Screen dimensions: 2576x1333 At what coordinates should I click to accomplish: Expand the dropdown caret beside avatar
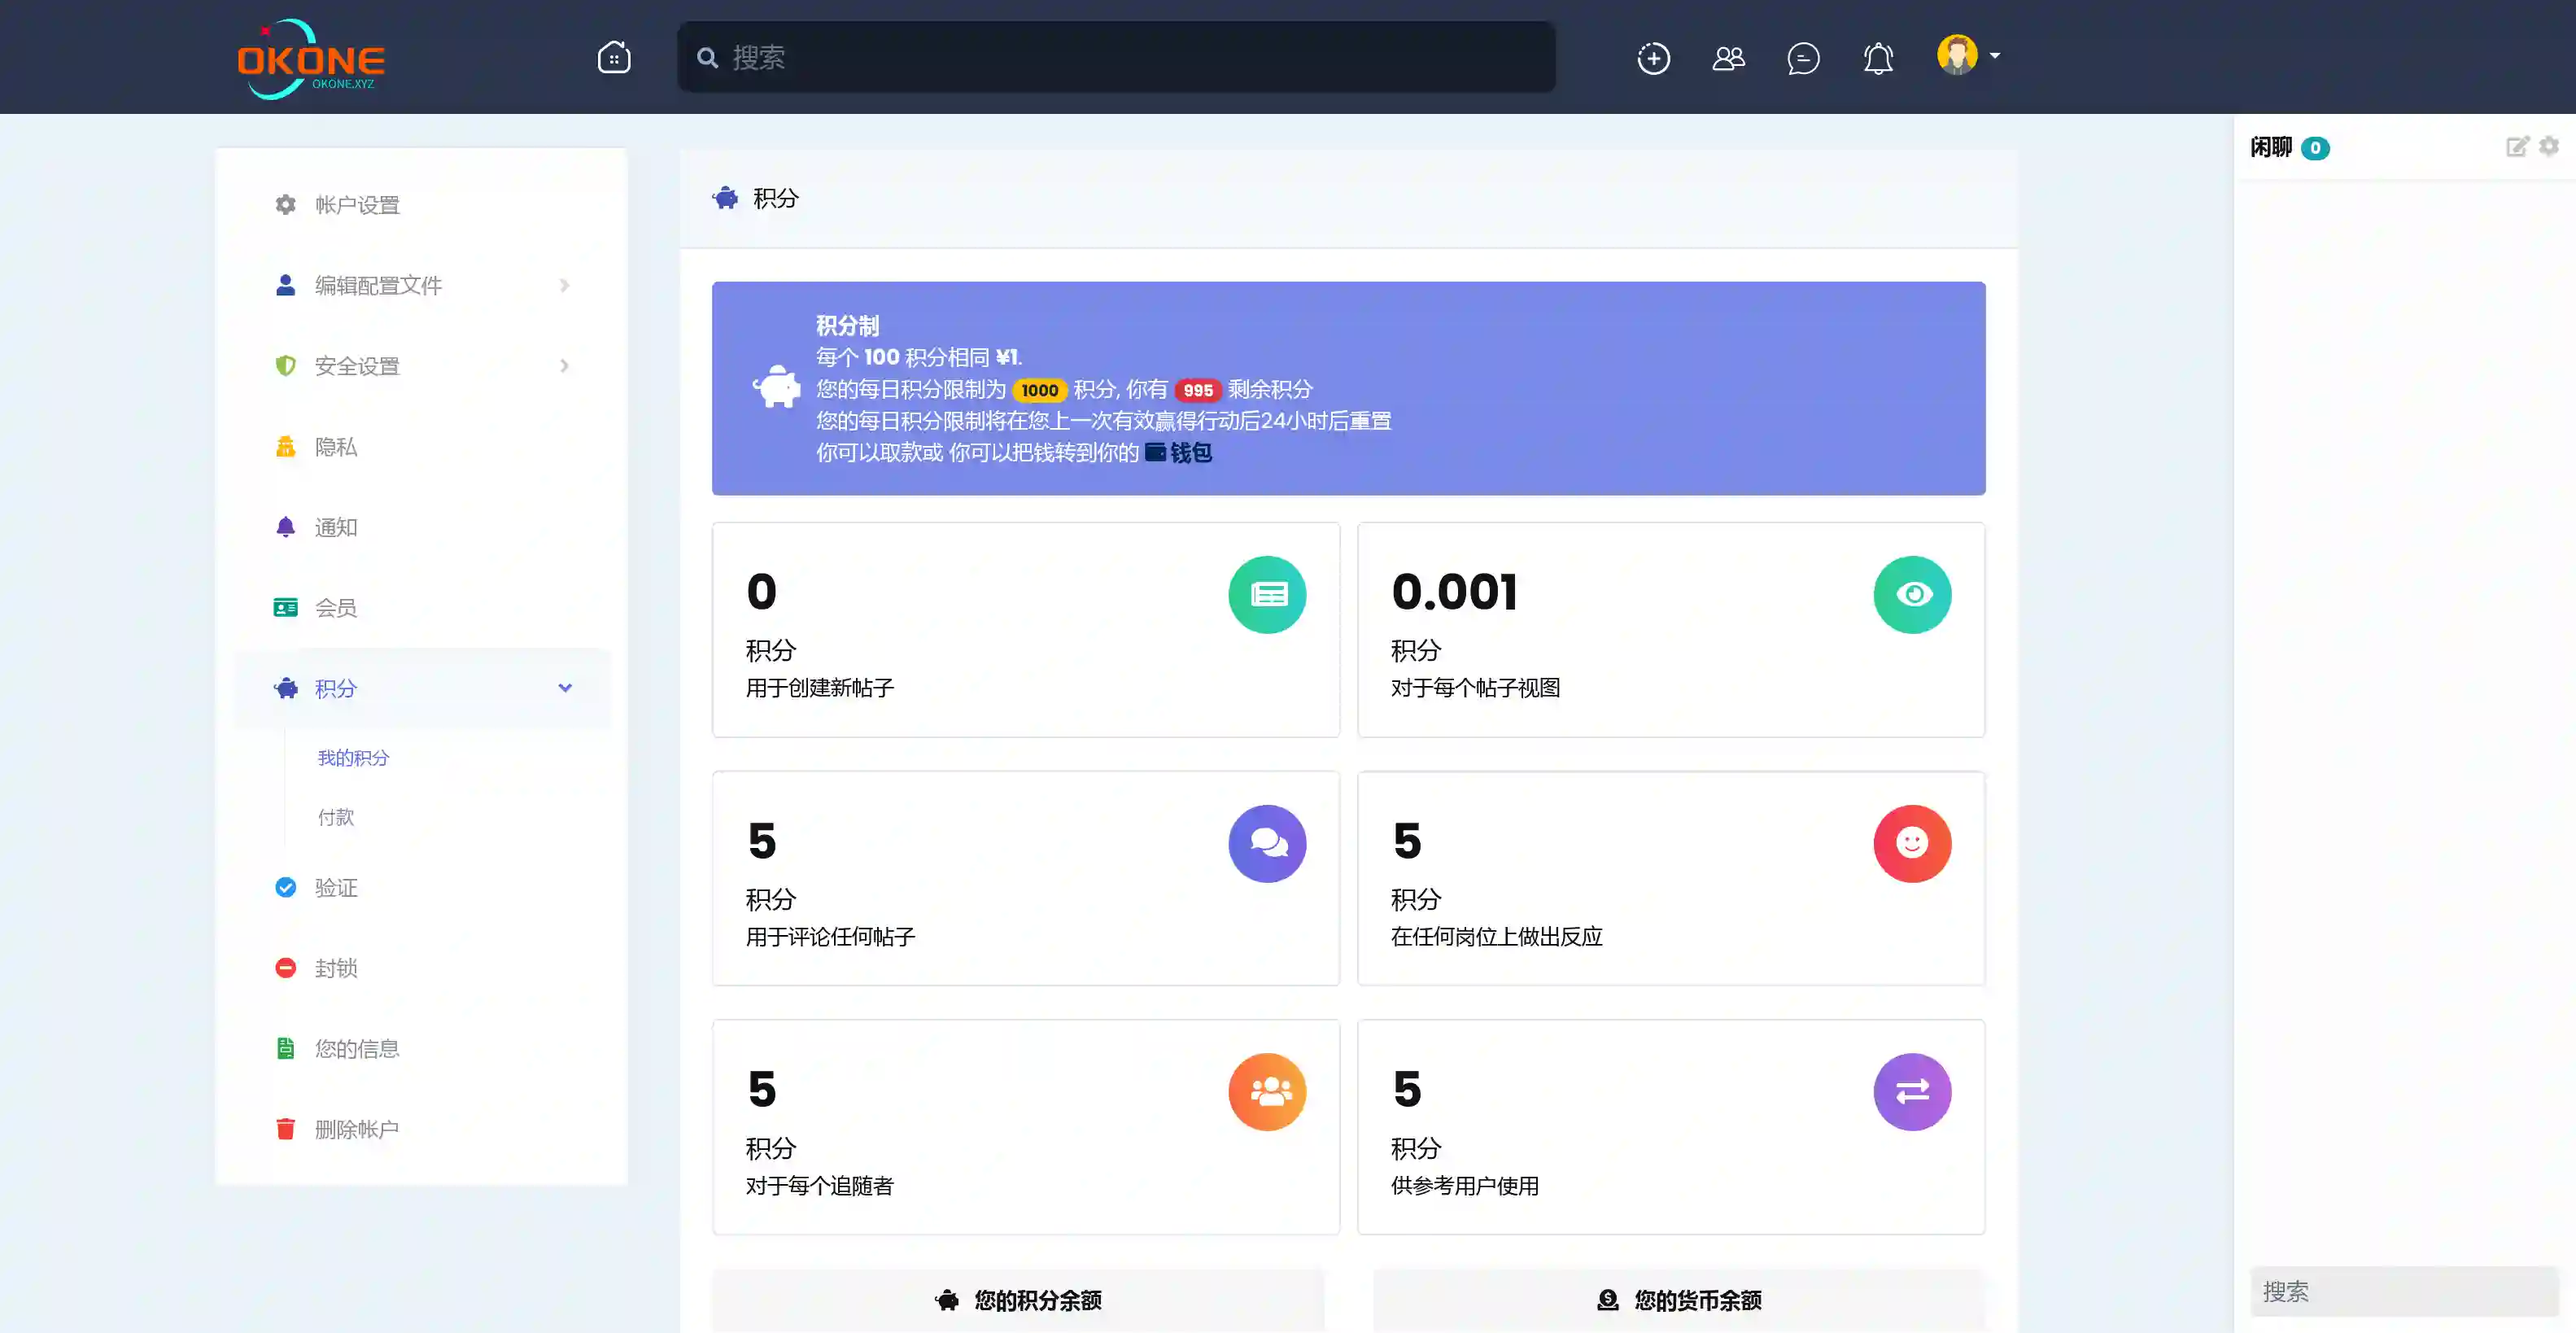coord(1995,56)
